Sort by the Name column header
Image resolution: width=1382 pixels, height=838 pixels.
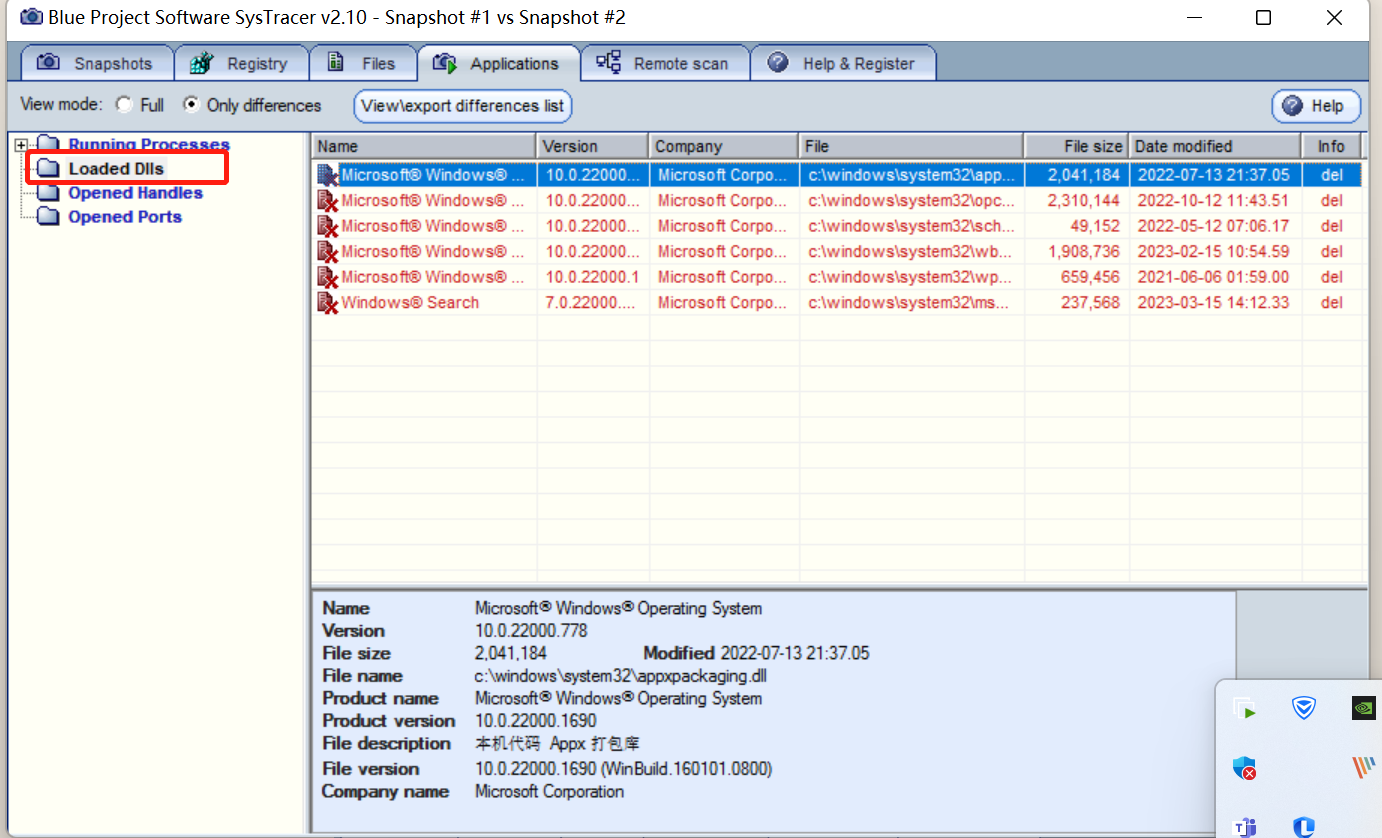[x=424, y=146]
